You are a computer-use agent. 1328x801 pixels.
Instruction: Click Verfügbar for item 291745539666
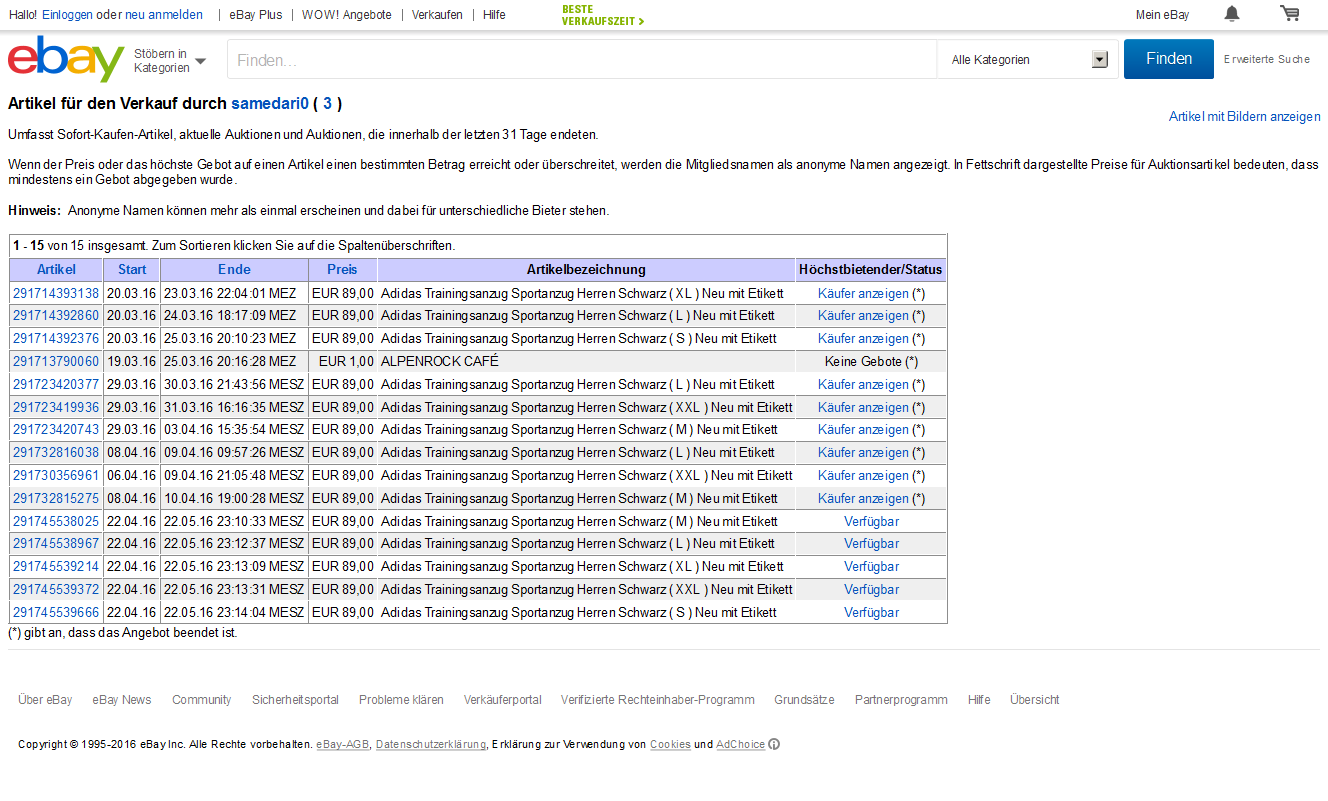tap(871, 612)
